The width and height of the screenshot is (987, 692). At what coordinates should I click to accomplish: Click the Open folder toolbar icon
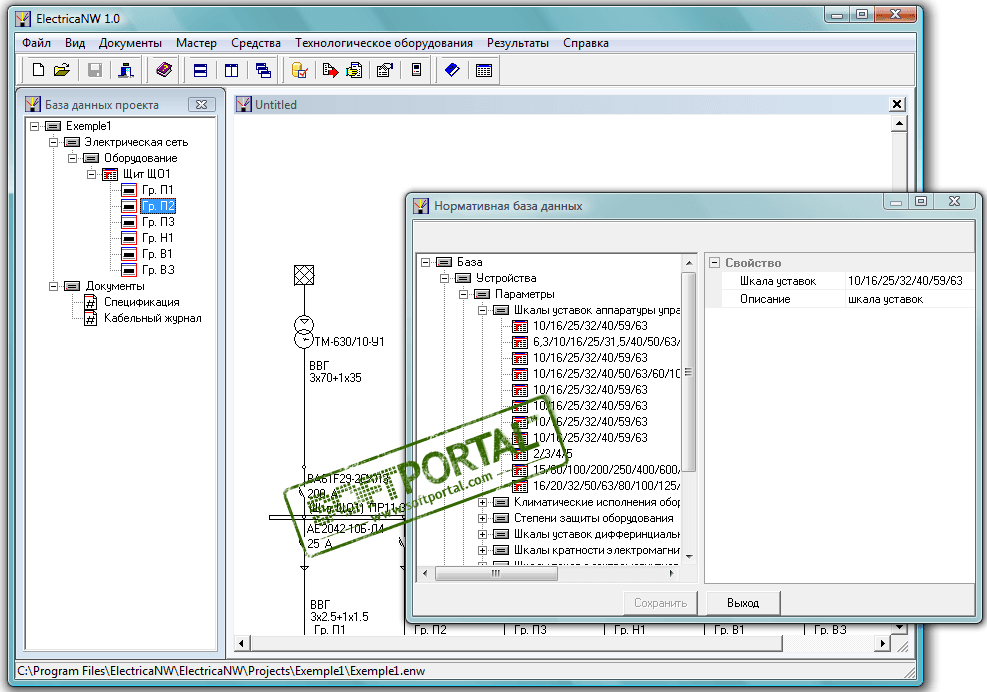[x=62, y=70]
